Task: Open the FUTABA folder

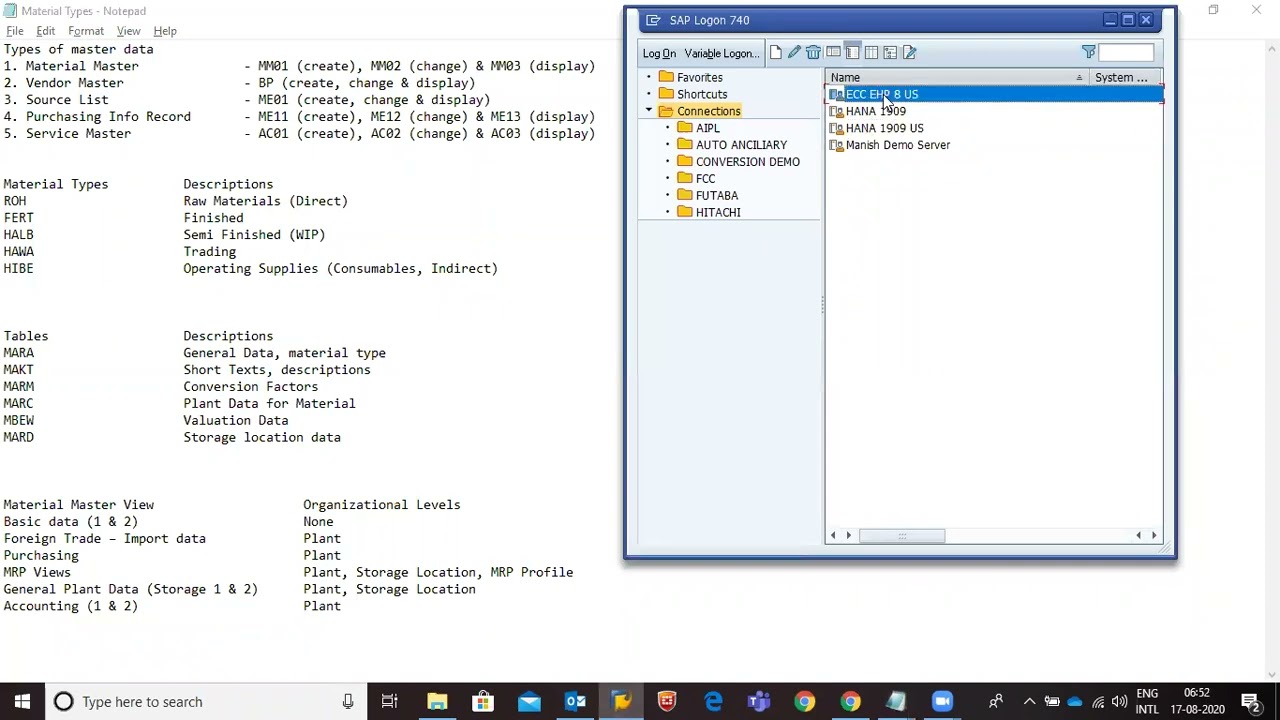Action: tap(716, 196)
